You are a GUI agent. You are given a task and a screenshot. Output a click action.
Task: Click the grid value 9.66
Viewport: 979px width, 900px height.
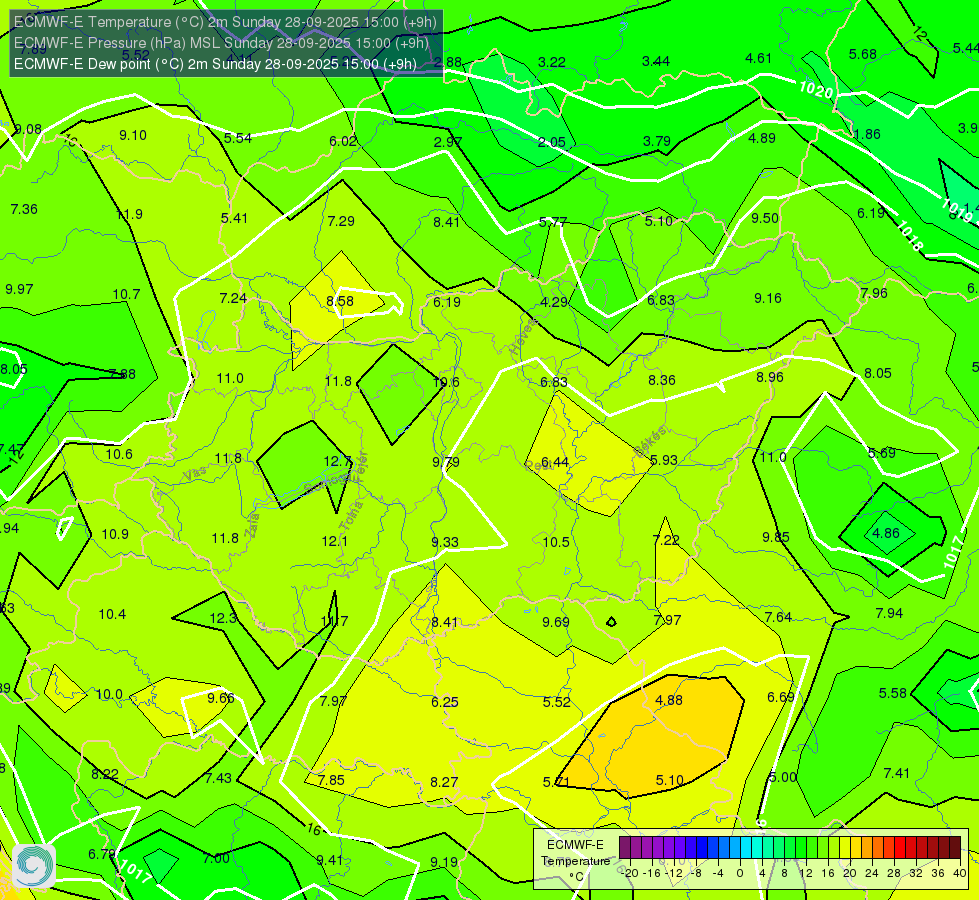point(220,698)
